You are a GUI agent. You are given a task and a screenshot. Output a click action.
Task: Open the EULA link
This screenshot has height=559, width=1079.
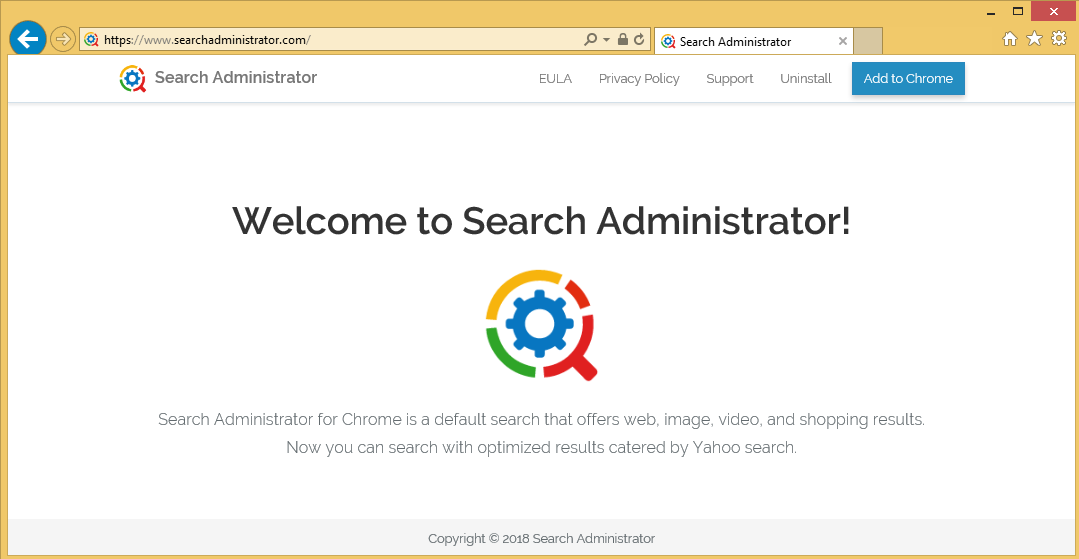pyautogui.click(x=555, y=78)
